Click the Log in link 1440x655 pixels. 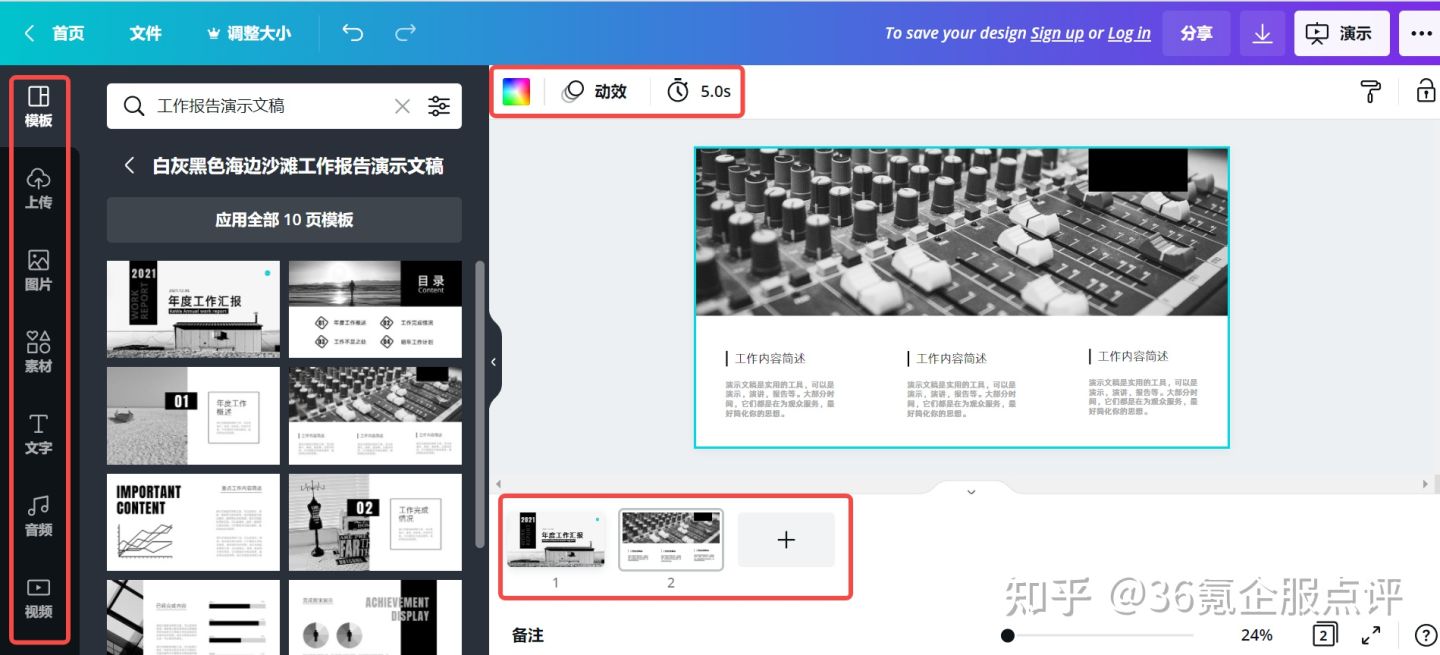[1128, 32]
